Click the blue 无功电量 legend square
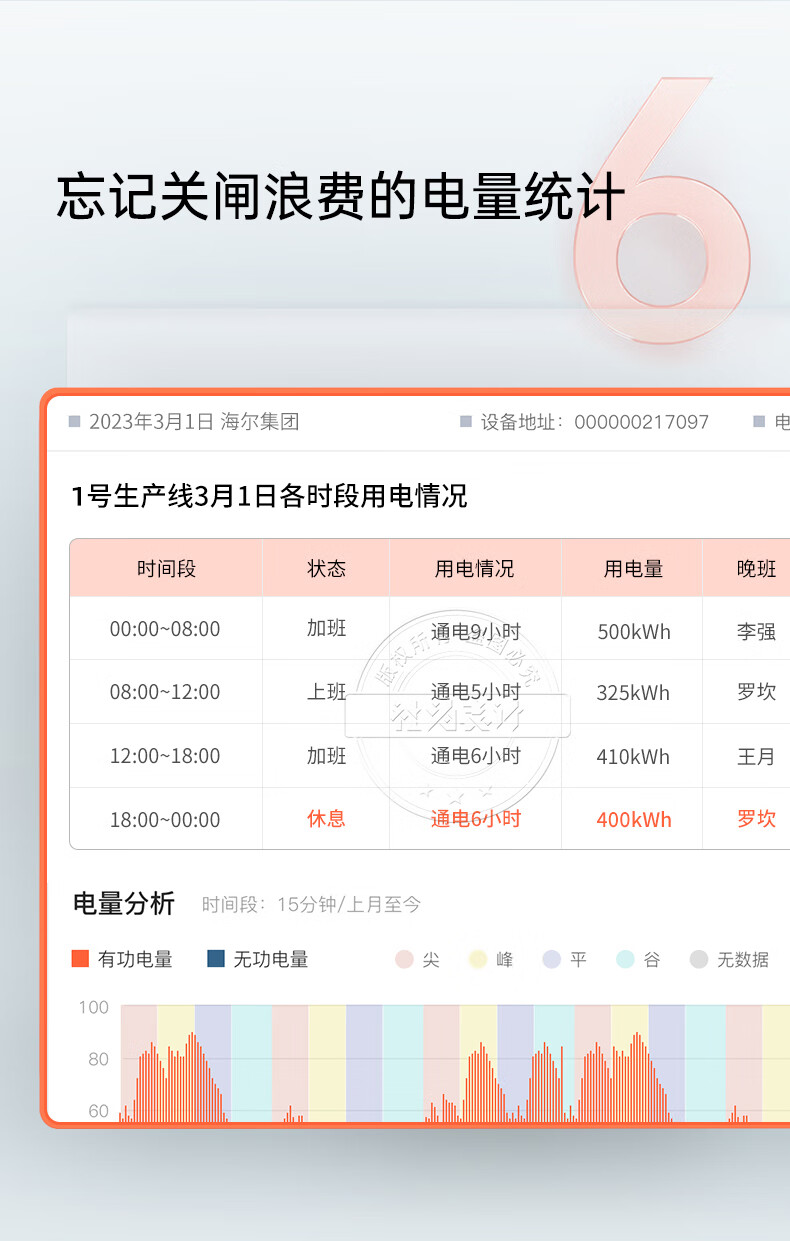 pyautogui.click(x=216, y=959)
